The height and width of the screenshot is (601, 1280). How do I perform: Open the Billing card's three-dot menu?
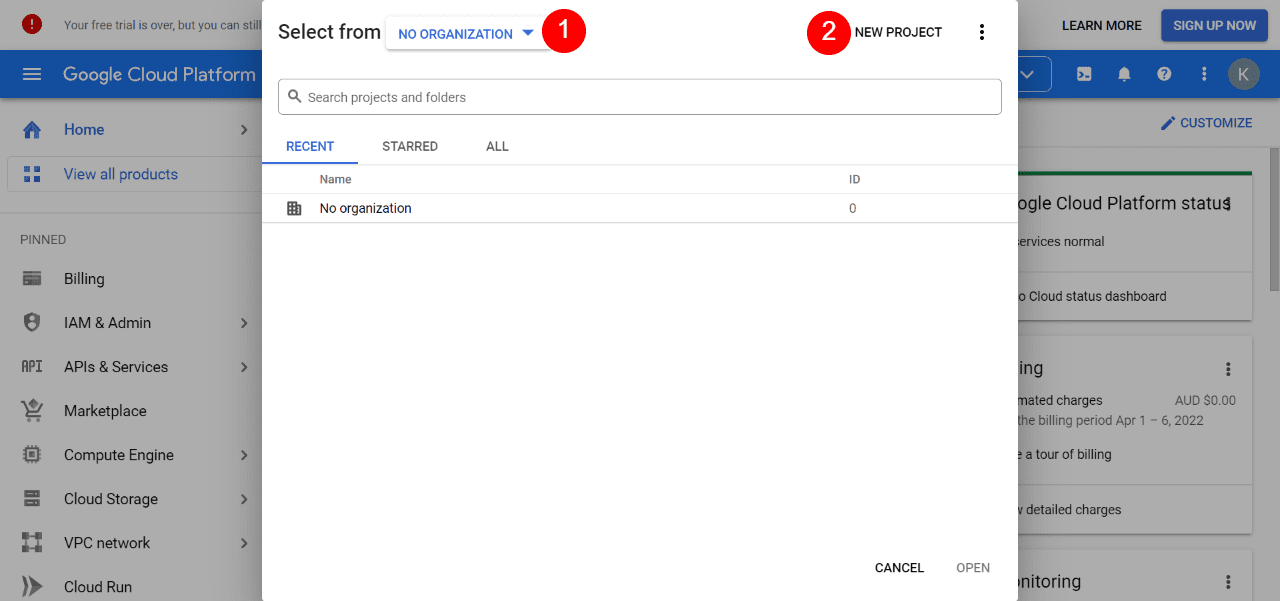tap(1228, 368)
